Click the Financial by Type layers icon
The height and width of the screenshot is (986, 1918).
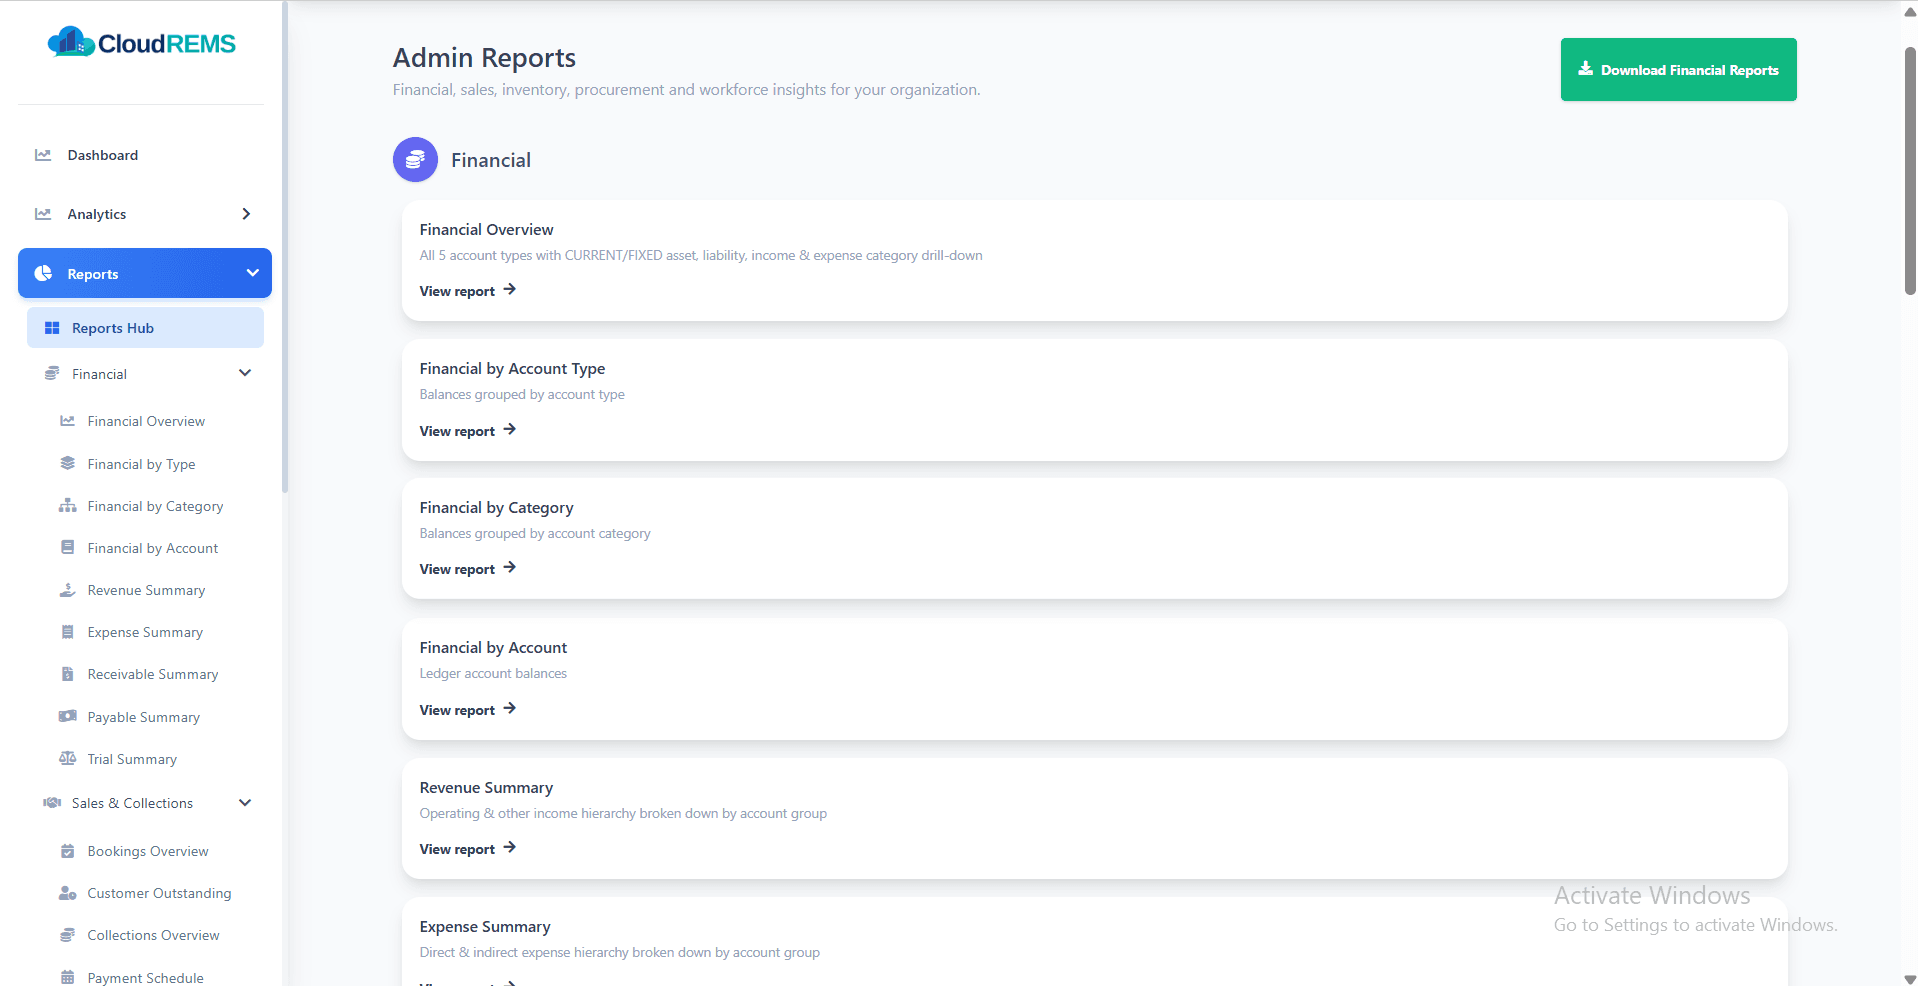click(x=67, y=463)
